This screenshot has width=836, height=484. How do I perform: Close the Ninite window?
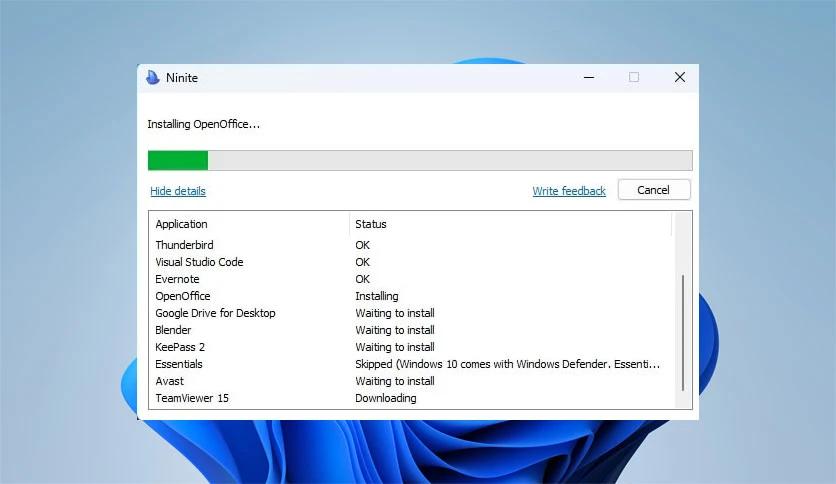[680, 78]
